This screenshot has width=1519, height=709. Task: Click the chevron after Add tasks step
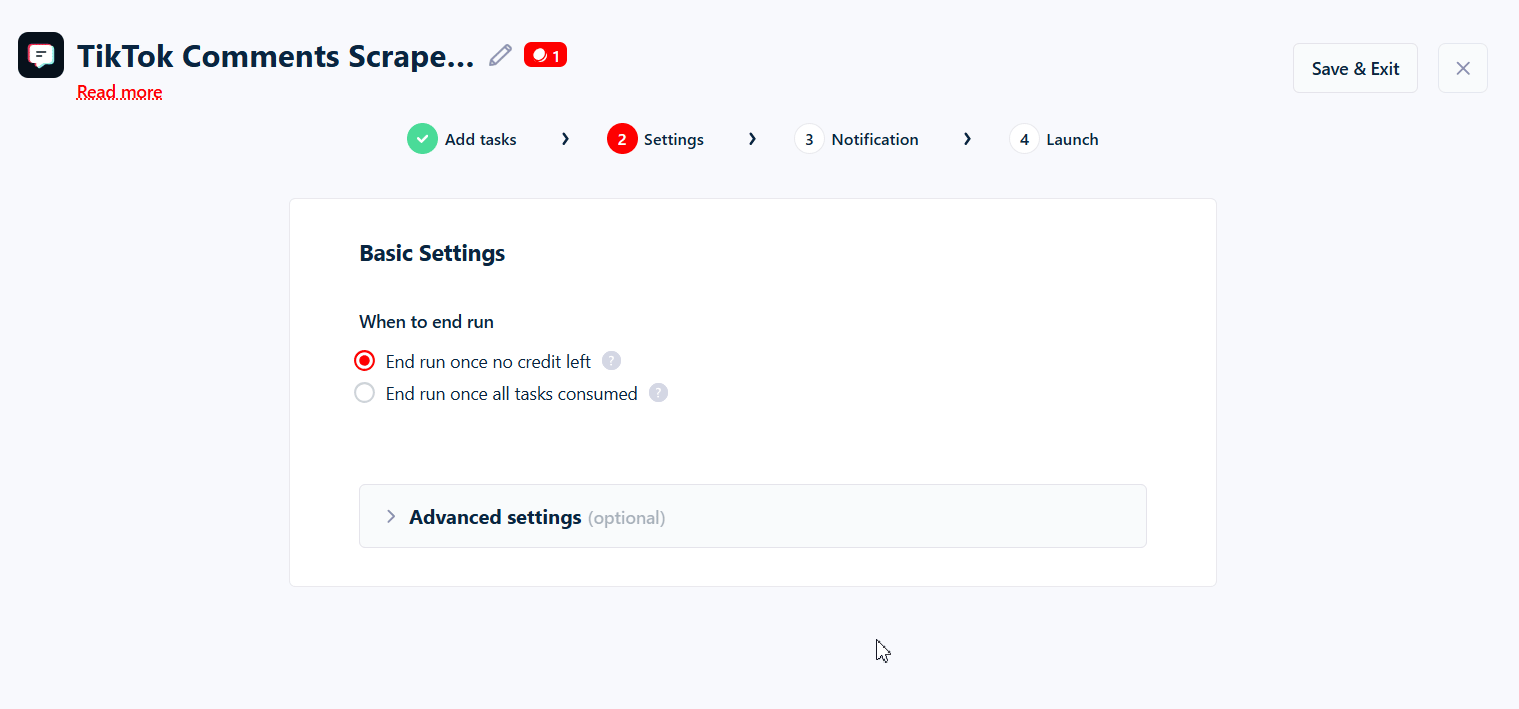click(x=565, y=138)
